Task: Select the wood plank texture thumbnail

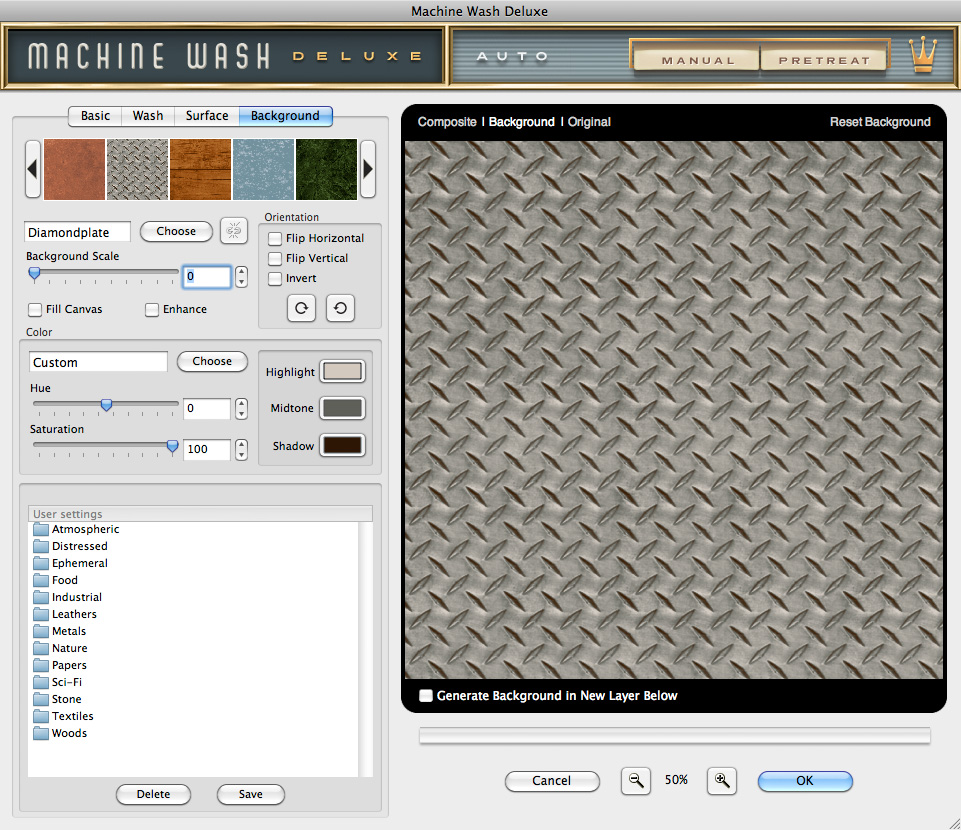Action: tap(200, 169)
